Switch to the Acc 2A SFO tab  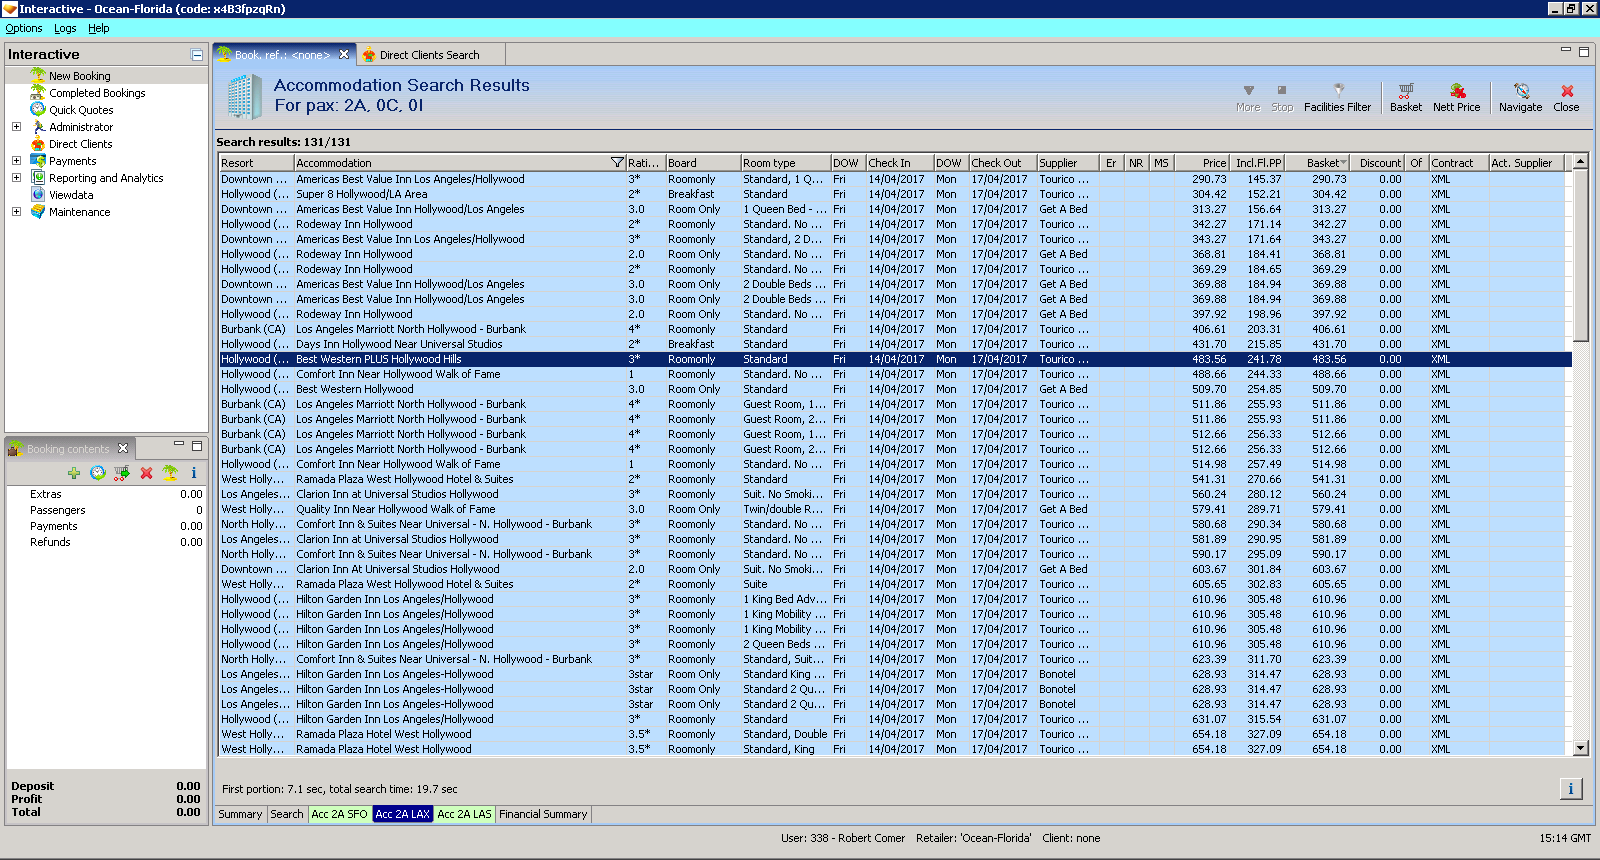tap(339, 814)
